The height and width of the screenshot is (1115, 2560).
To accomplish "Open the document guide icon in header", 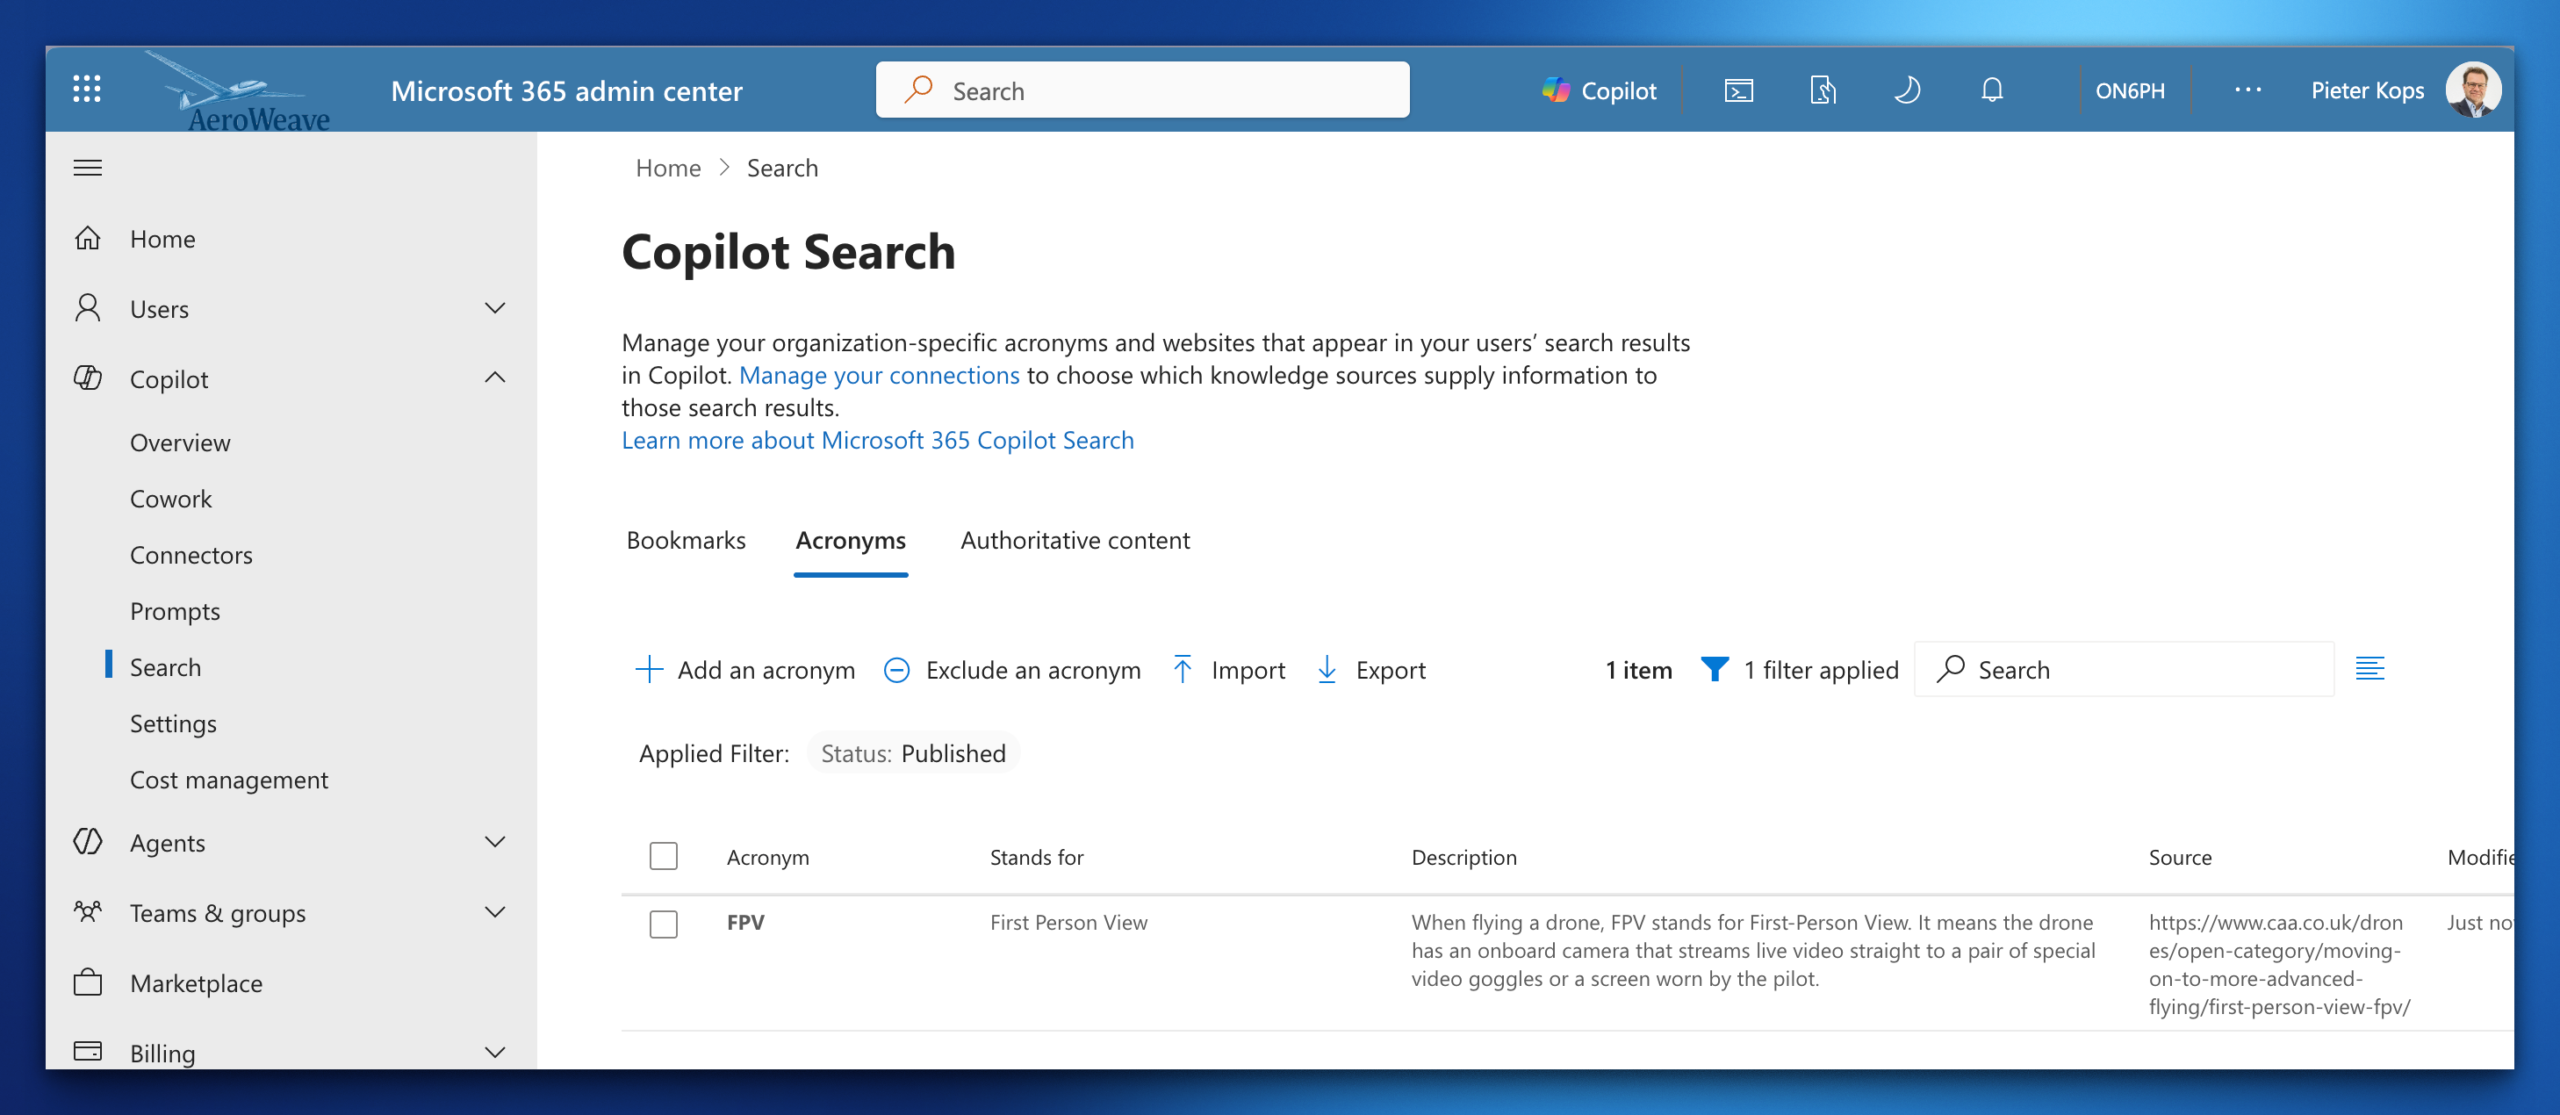I will coord(1823,91).
